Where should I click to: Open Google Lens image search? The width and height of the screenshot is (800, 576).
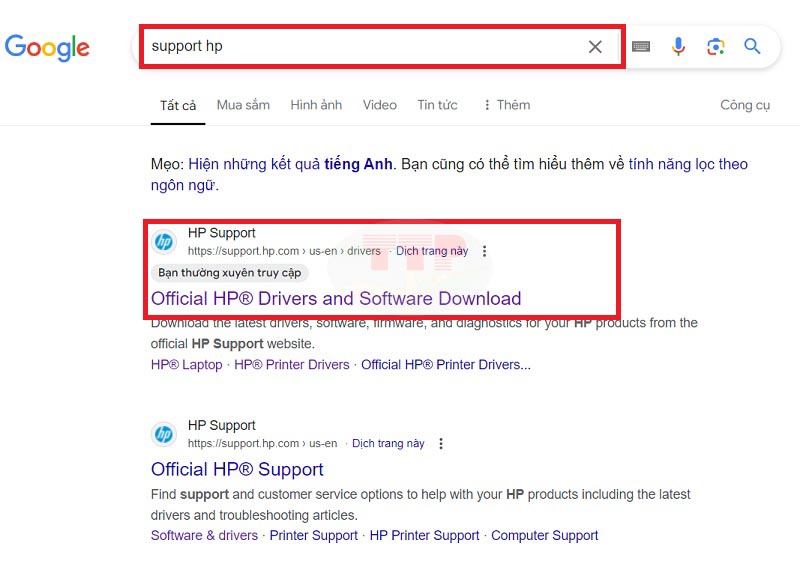(x=715, y=46)
